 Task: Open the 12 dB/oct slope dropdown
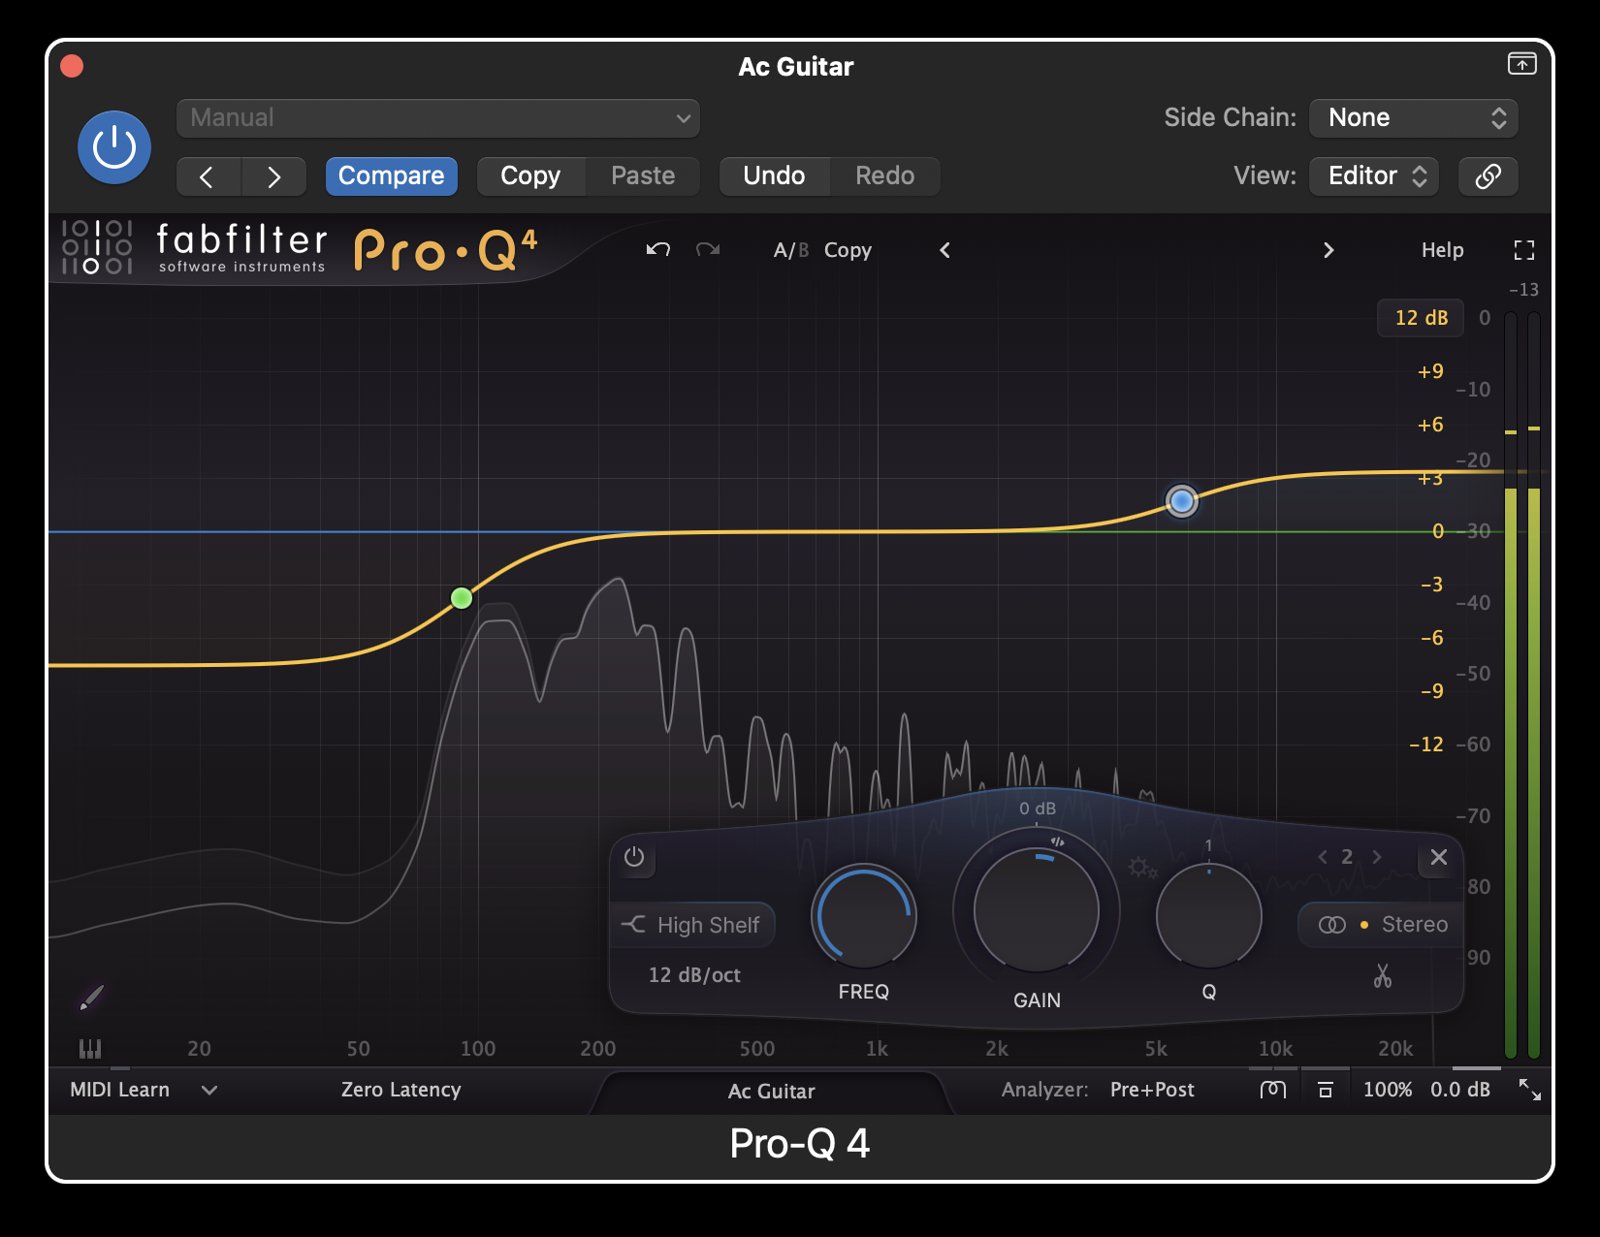pyautogui.click(x=694, y=975)
